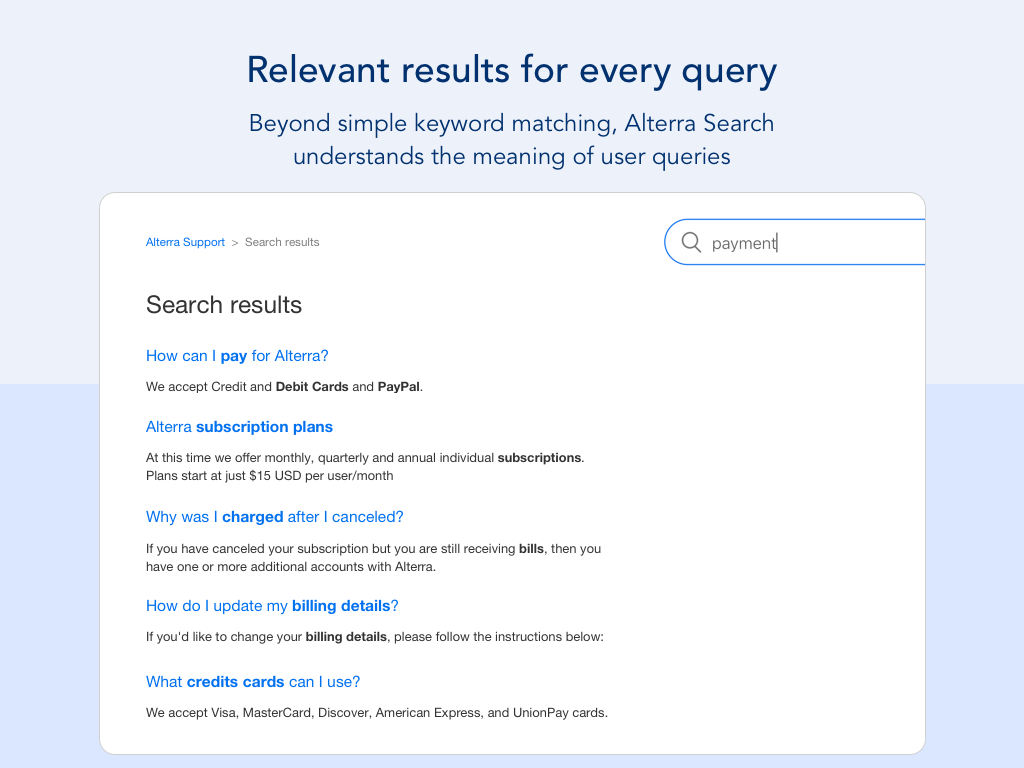Open "How do I update my billing details?"
This screenshot has height=768, width=1024.
(x=272, y=605)
